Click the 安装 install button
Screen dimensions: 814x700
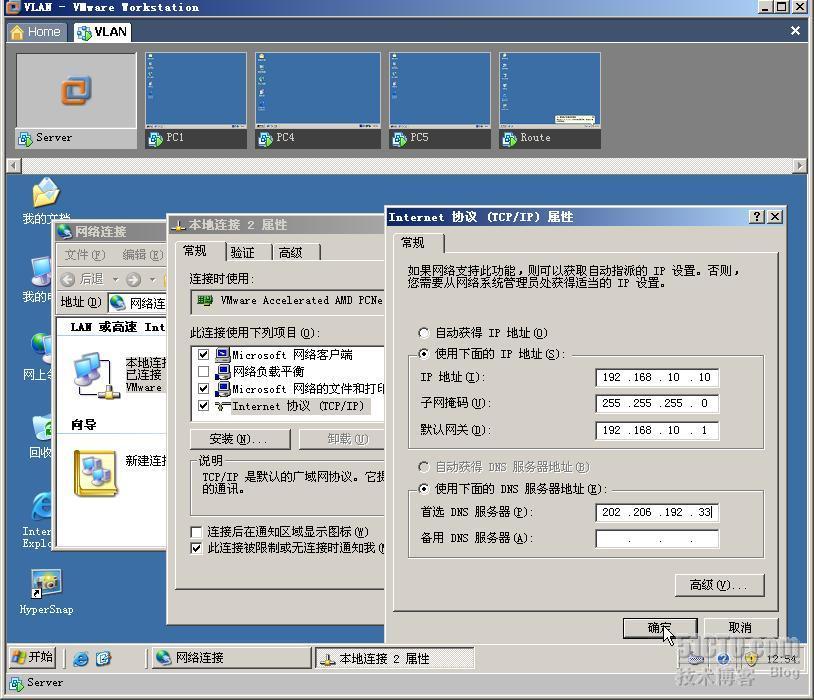(x=240, y=439)
